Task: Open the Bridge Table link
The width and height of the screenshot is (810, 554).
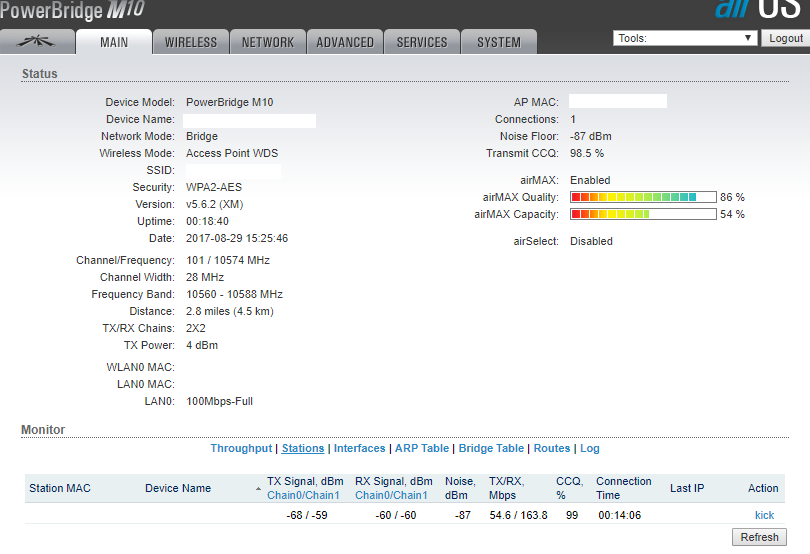Action: 491,448
